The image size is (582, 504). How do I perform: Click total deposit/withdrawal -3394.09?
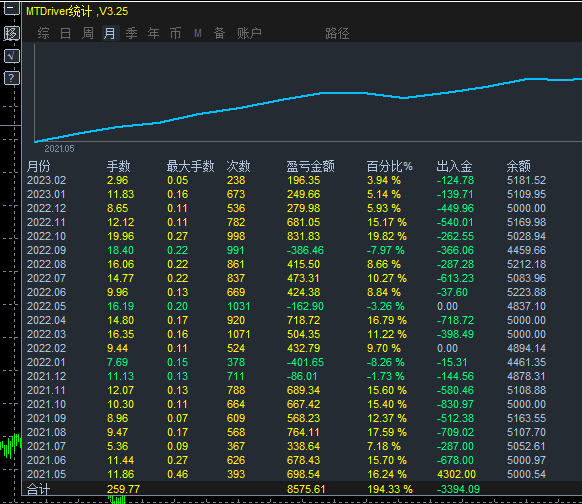(x=458, y=490)
